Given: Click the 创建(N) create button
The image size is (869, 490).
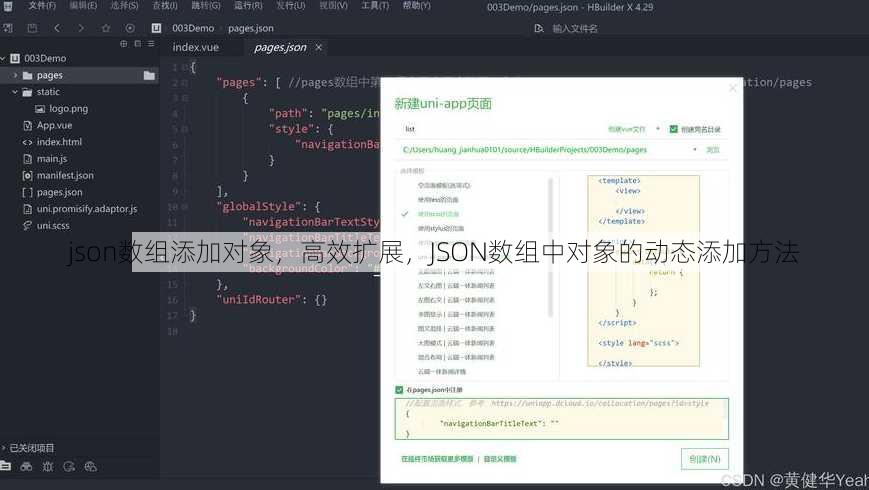Looking at the screenshot, I should (704, 459).
